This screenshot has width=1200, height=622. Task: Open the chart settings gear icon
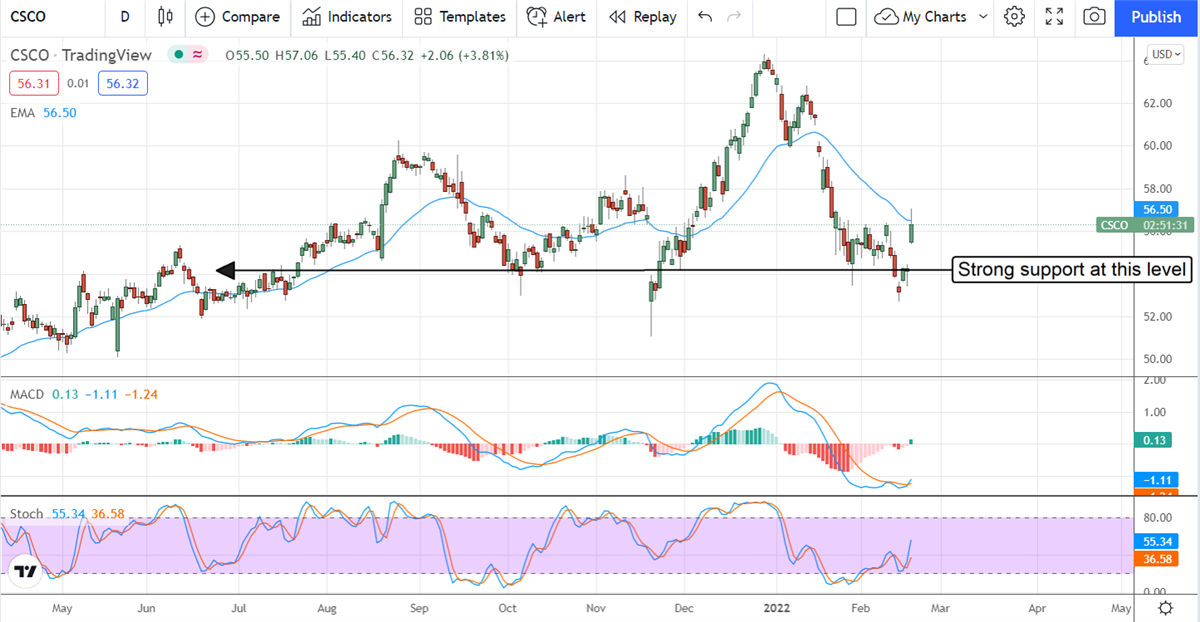(x=1015, y=17)
